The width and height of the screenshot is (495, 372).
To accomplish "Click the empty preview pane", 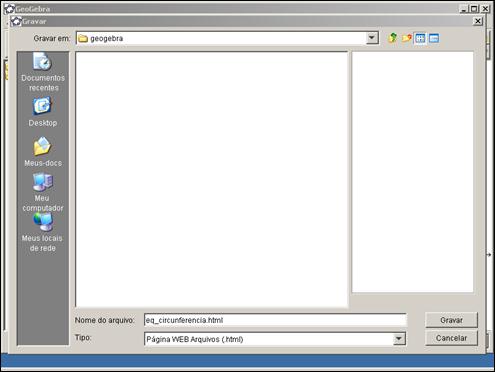I will pos(413,172).
